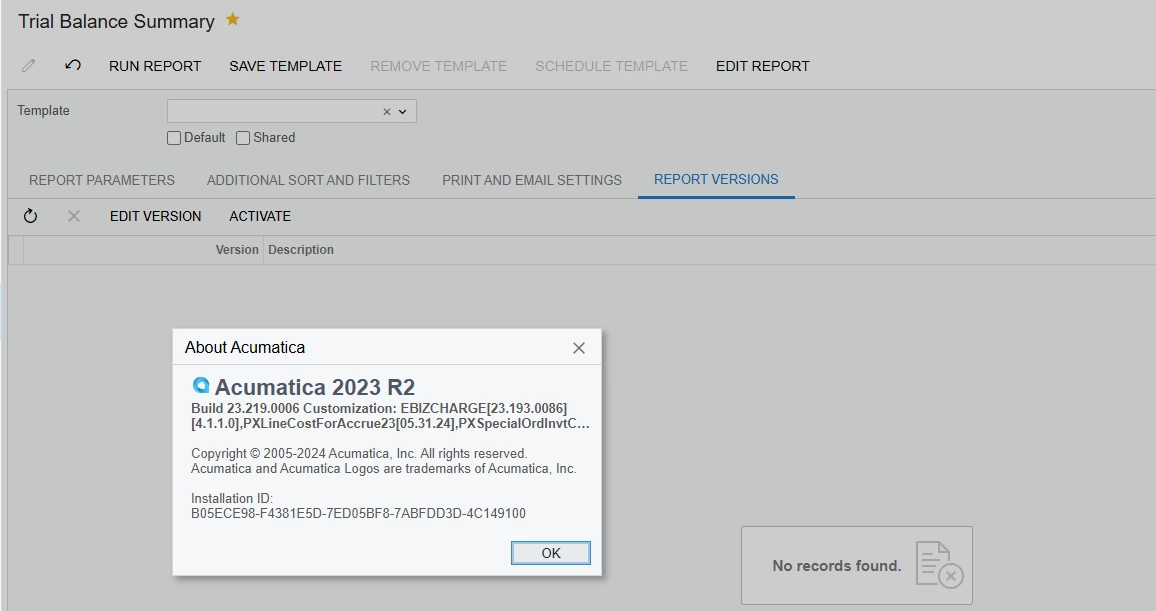Click the Template field label

coord(43,111)
